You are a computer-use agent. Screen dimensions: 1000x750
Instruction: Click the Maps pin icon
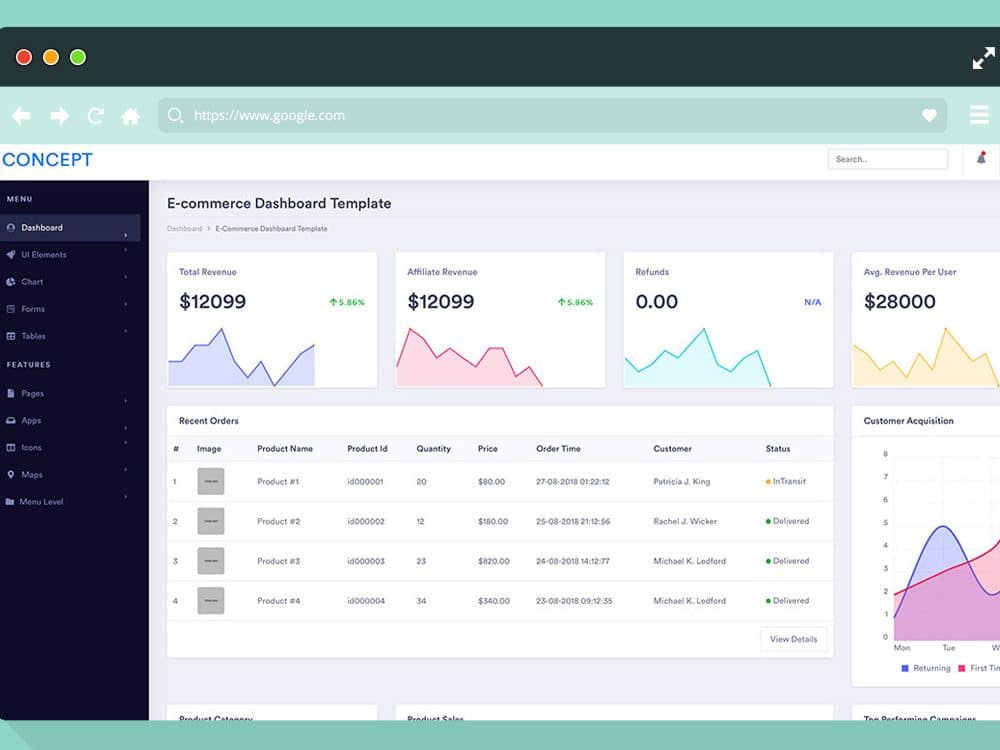tap(11, 474)
